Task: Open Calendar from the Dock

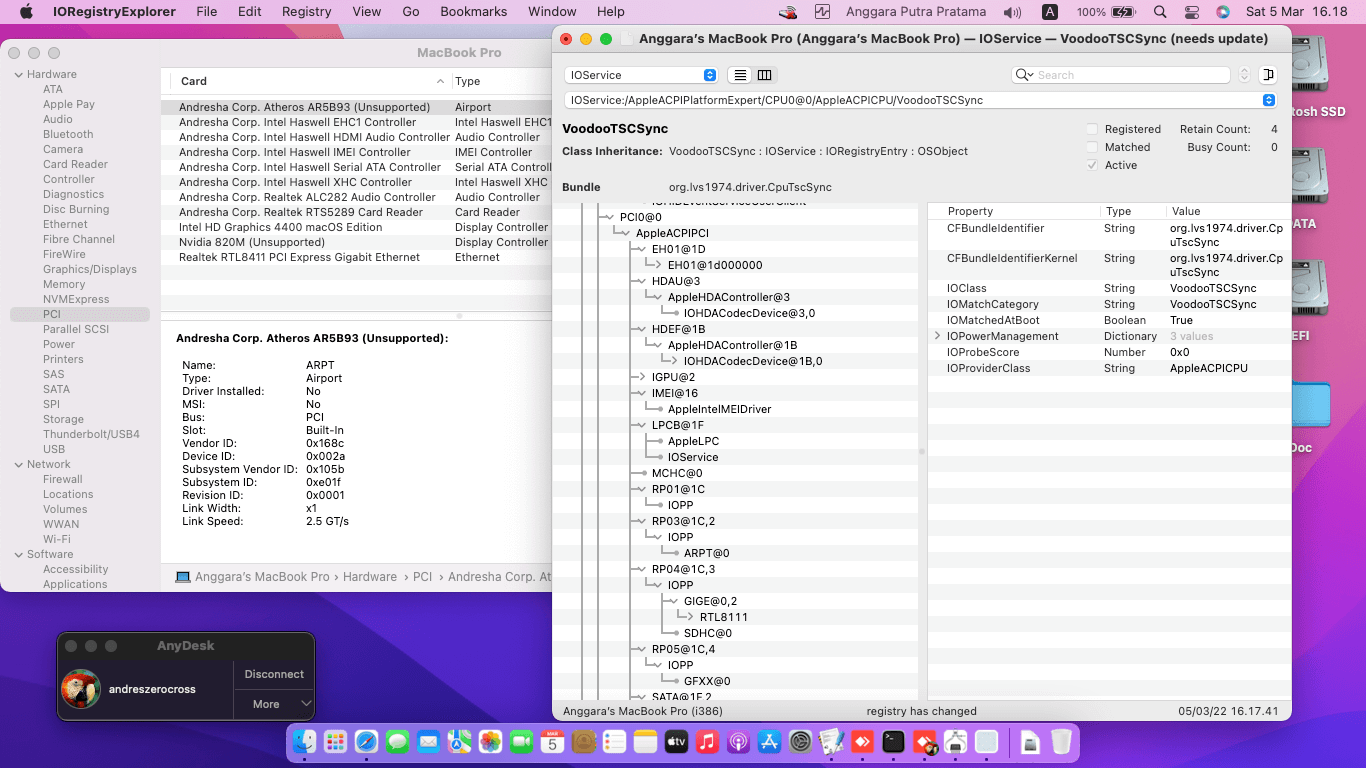Action: pos(552,741)
